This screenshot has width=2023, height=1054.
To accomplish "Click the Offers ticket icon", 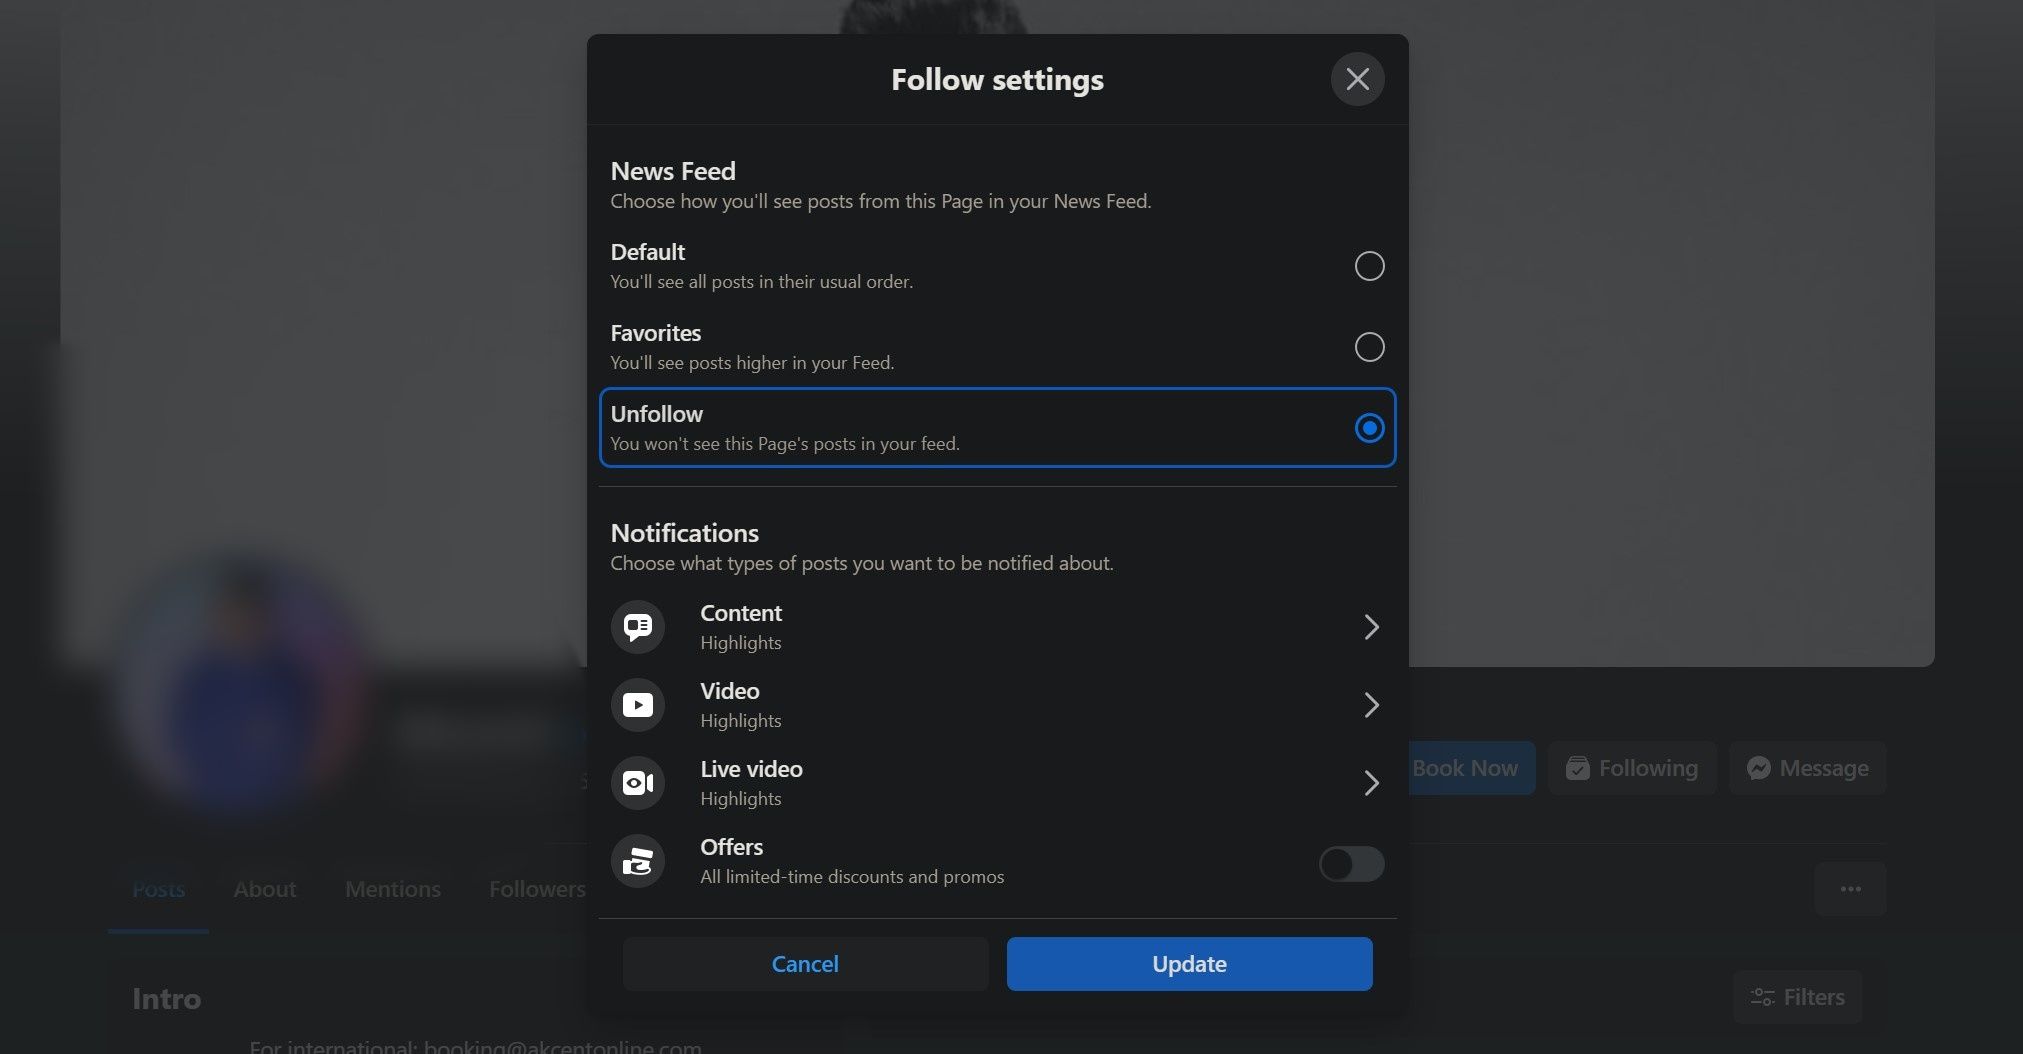I will point(637,861).
